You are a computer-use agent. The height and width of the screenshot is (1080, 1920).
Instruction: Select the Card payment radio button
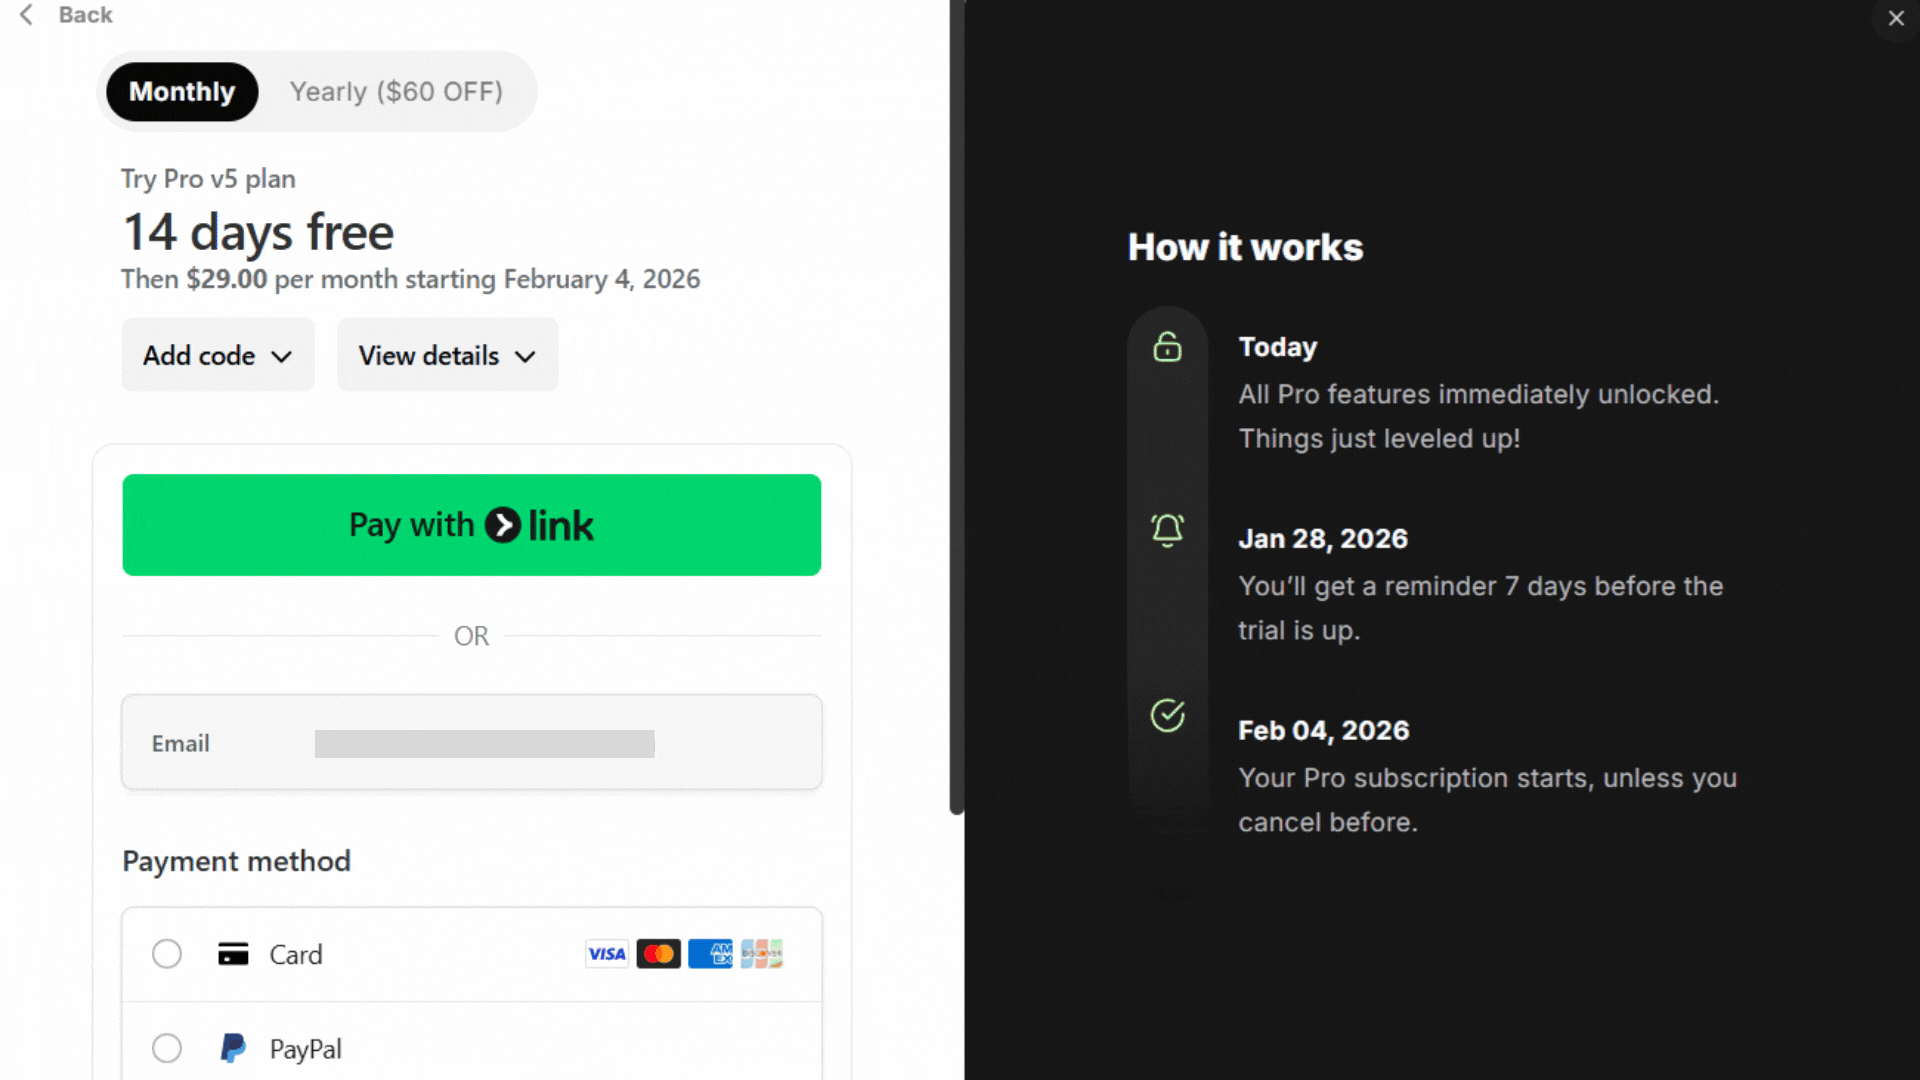coord(167,954)
